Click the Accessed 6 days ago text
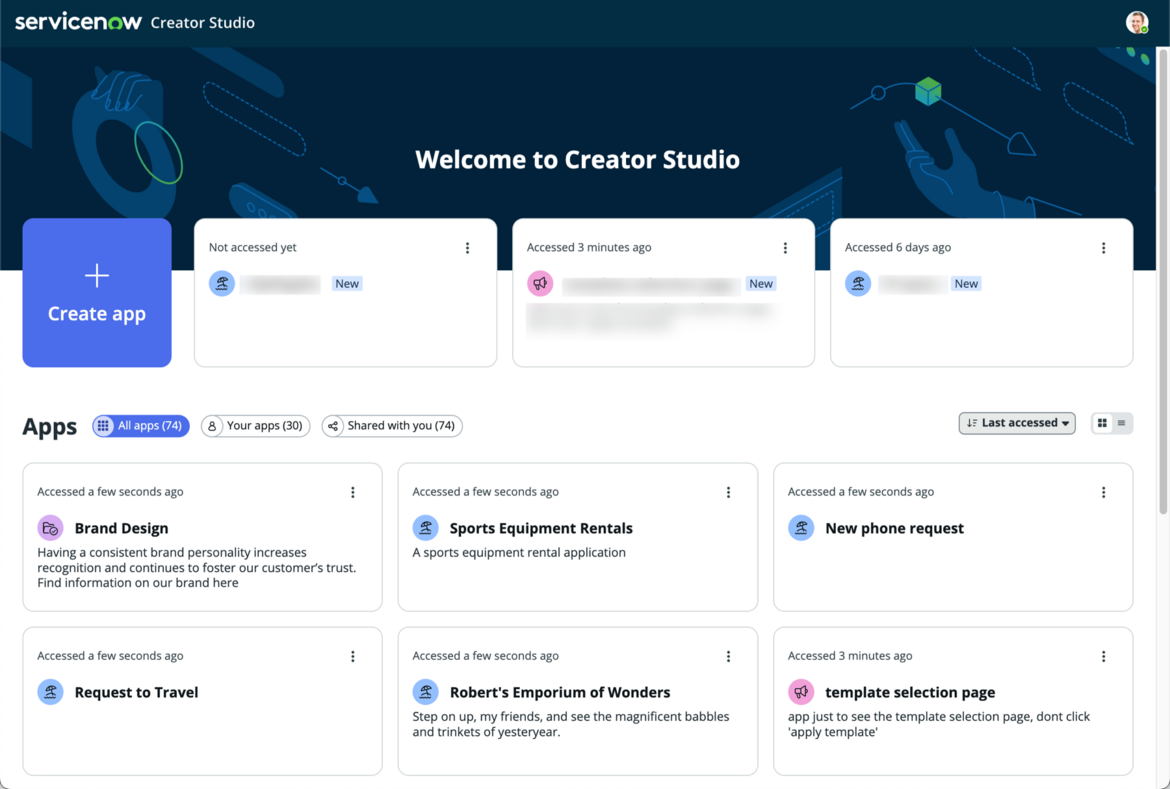1170x789 pixels. click(x=898, y=247)
